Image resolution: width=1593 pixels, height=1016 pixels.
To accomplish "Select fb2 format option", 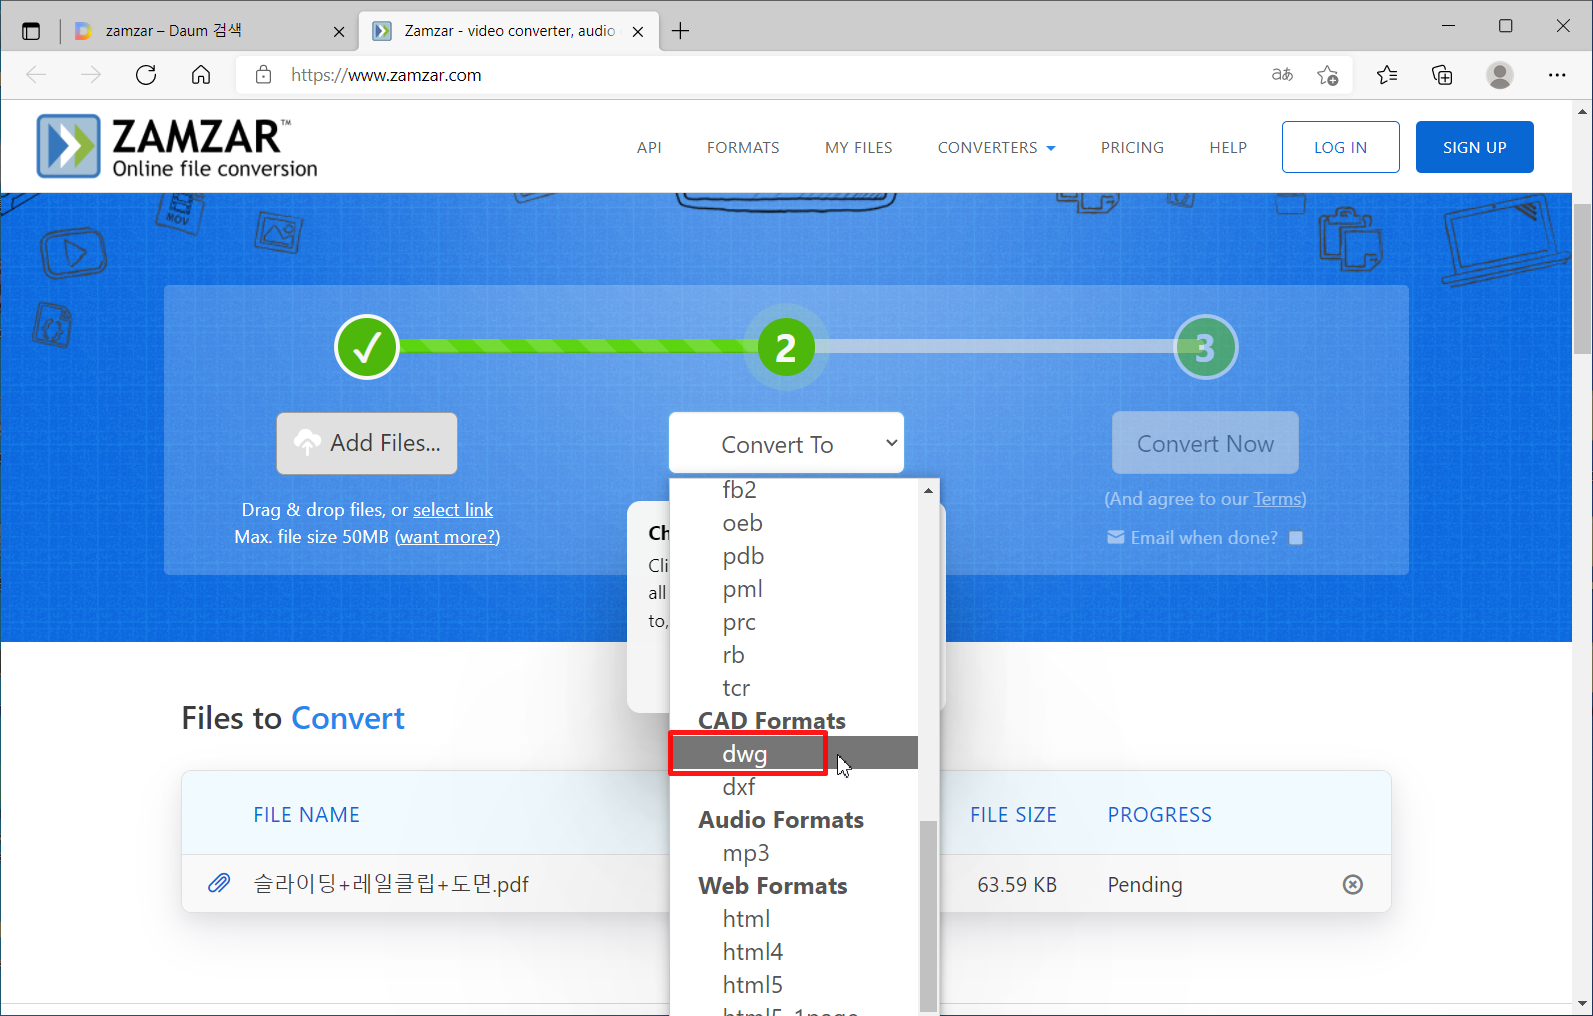I will 794,489.
